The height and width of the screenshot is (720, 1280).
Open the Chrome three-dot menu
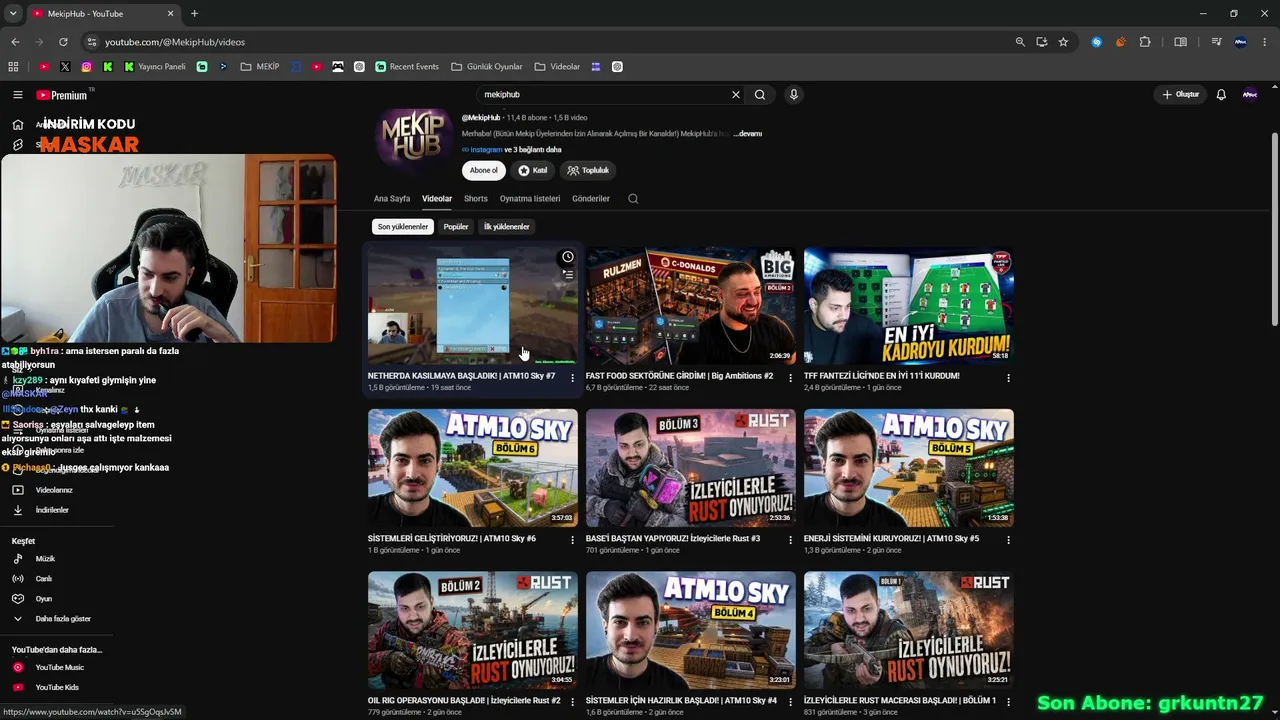pos(1265,42)
